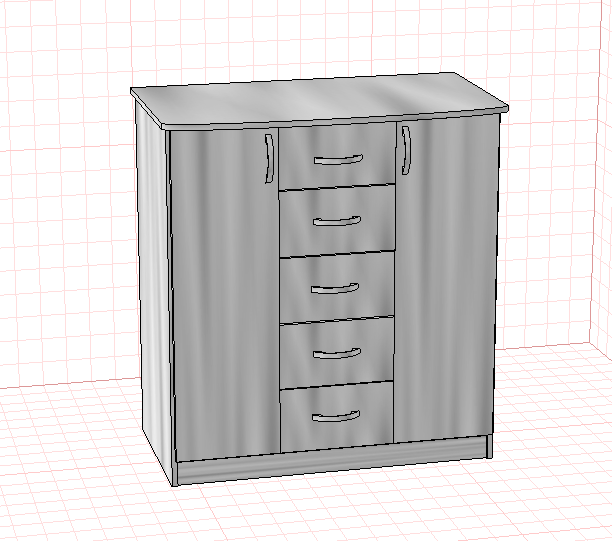612x541 pixels.
Task: Select the right cabinet door
Action: (x=445, y=279)
